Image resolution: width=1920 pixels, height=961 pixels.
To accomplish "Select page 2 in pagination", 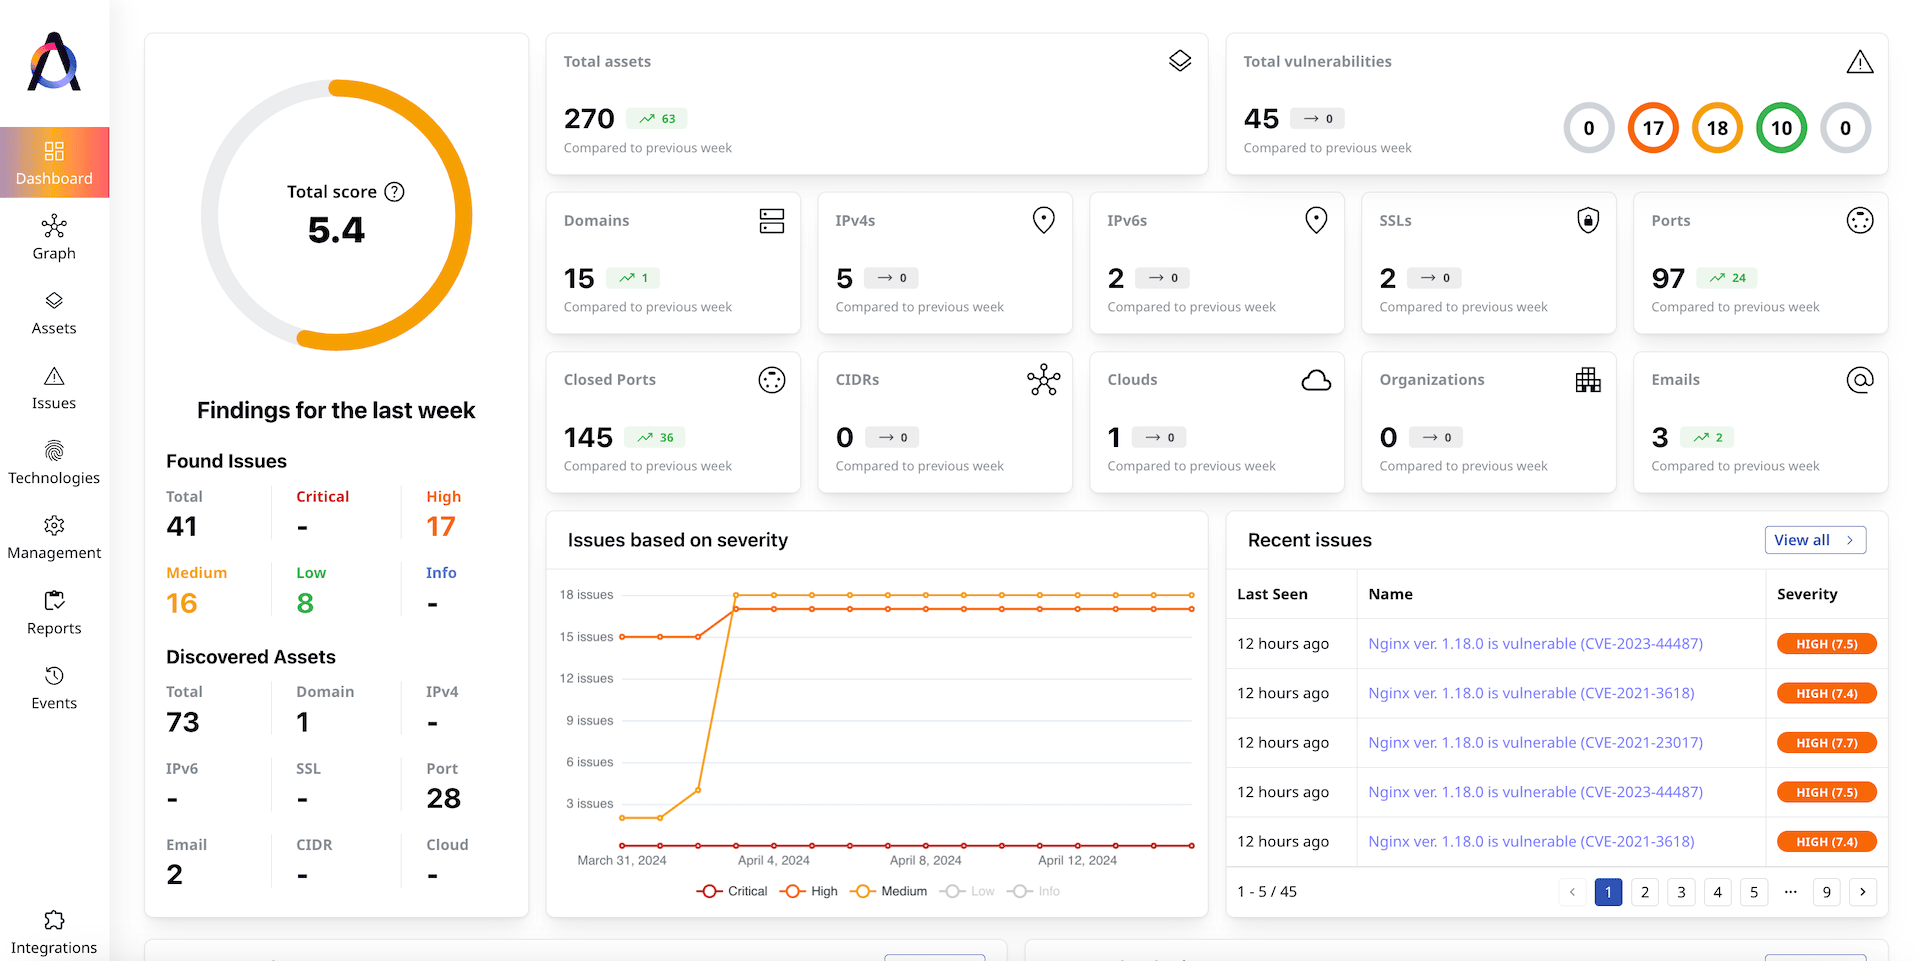I will (1645, 892).
